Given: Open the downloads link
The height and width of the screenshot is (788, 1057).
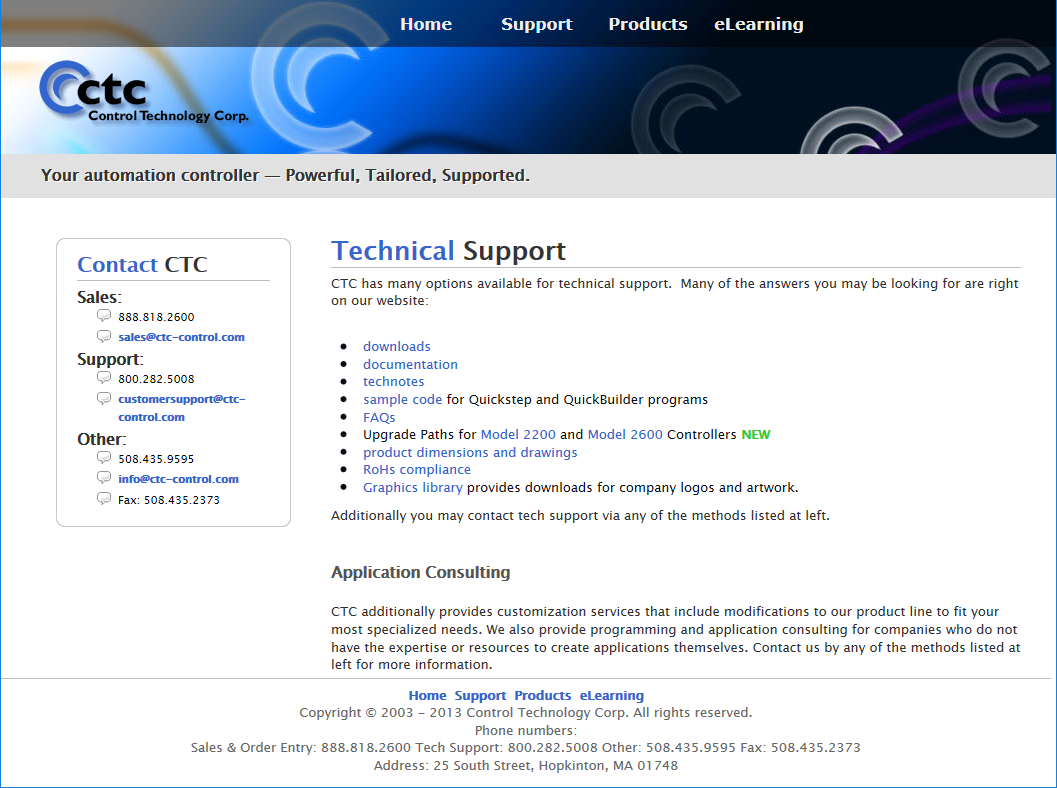Looking at the screenshot, I should click(396, 347).
